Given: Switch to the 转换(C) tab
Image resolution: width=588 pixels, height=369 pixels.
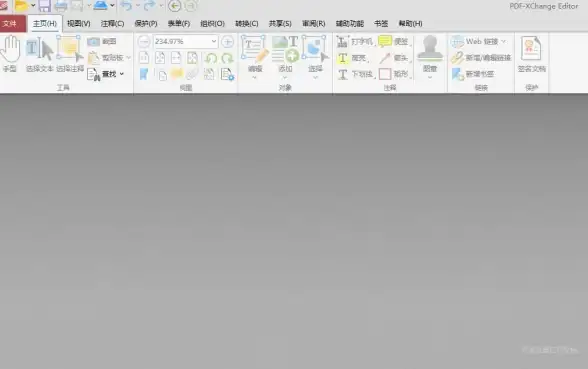Looking at the screenshot, I should (246, 24).
